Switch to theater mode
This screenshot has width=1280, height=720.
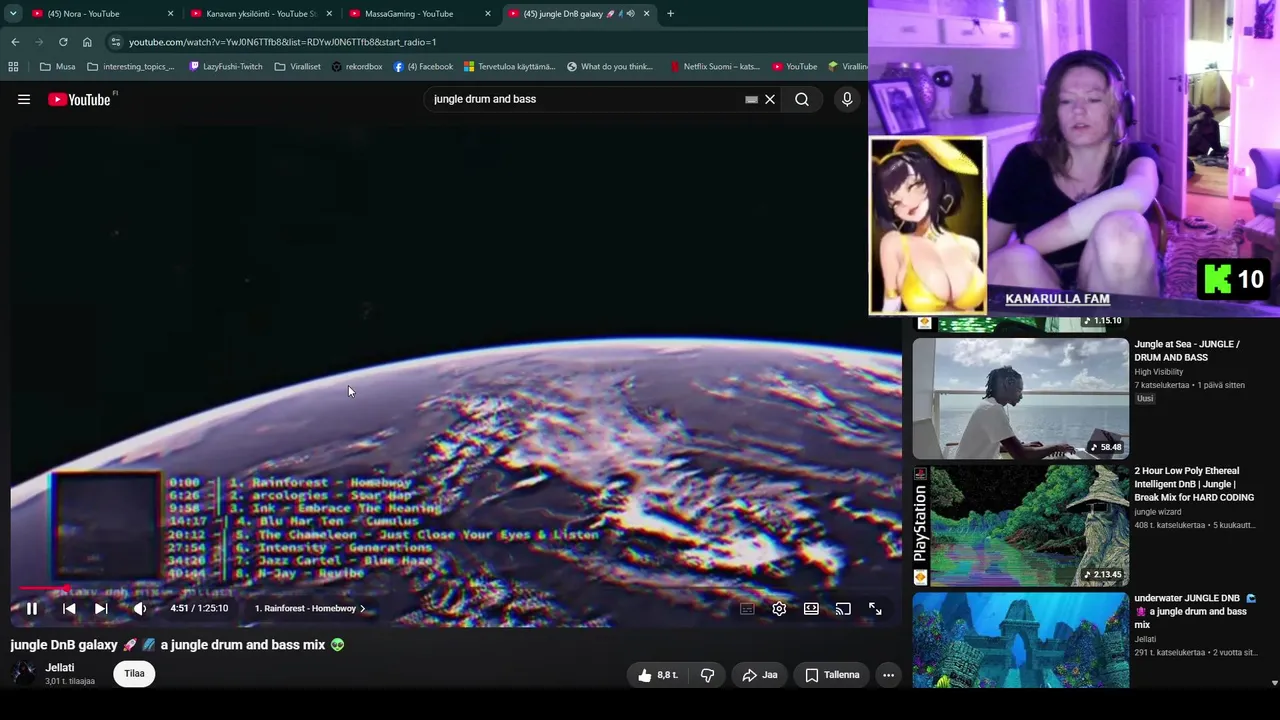811,608
